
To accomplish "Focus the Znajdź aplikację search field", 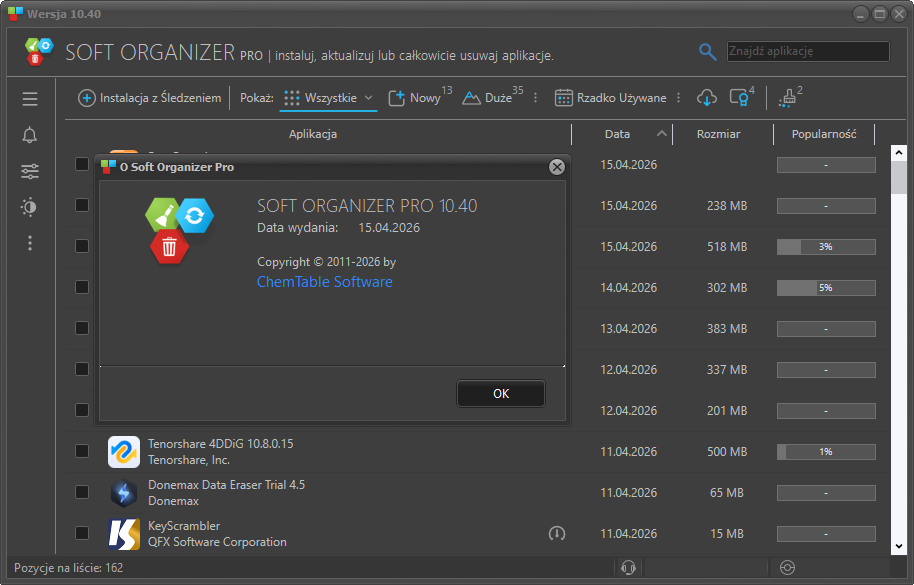I will [x=808, y=51].
